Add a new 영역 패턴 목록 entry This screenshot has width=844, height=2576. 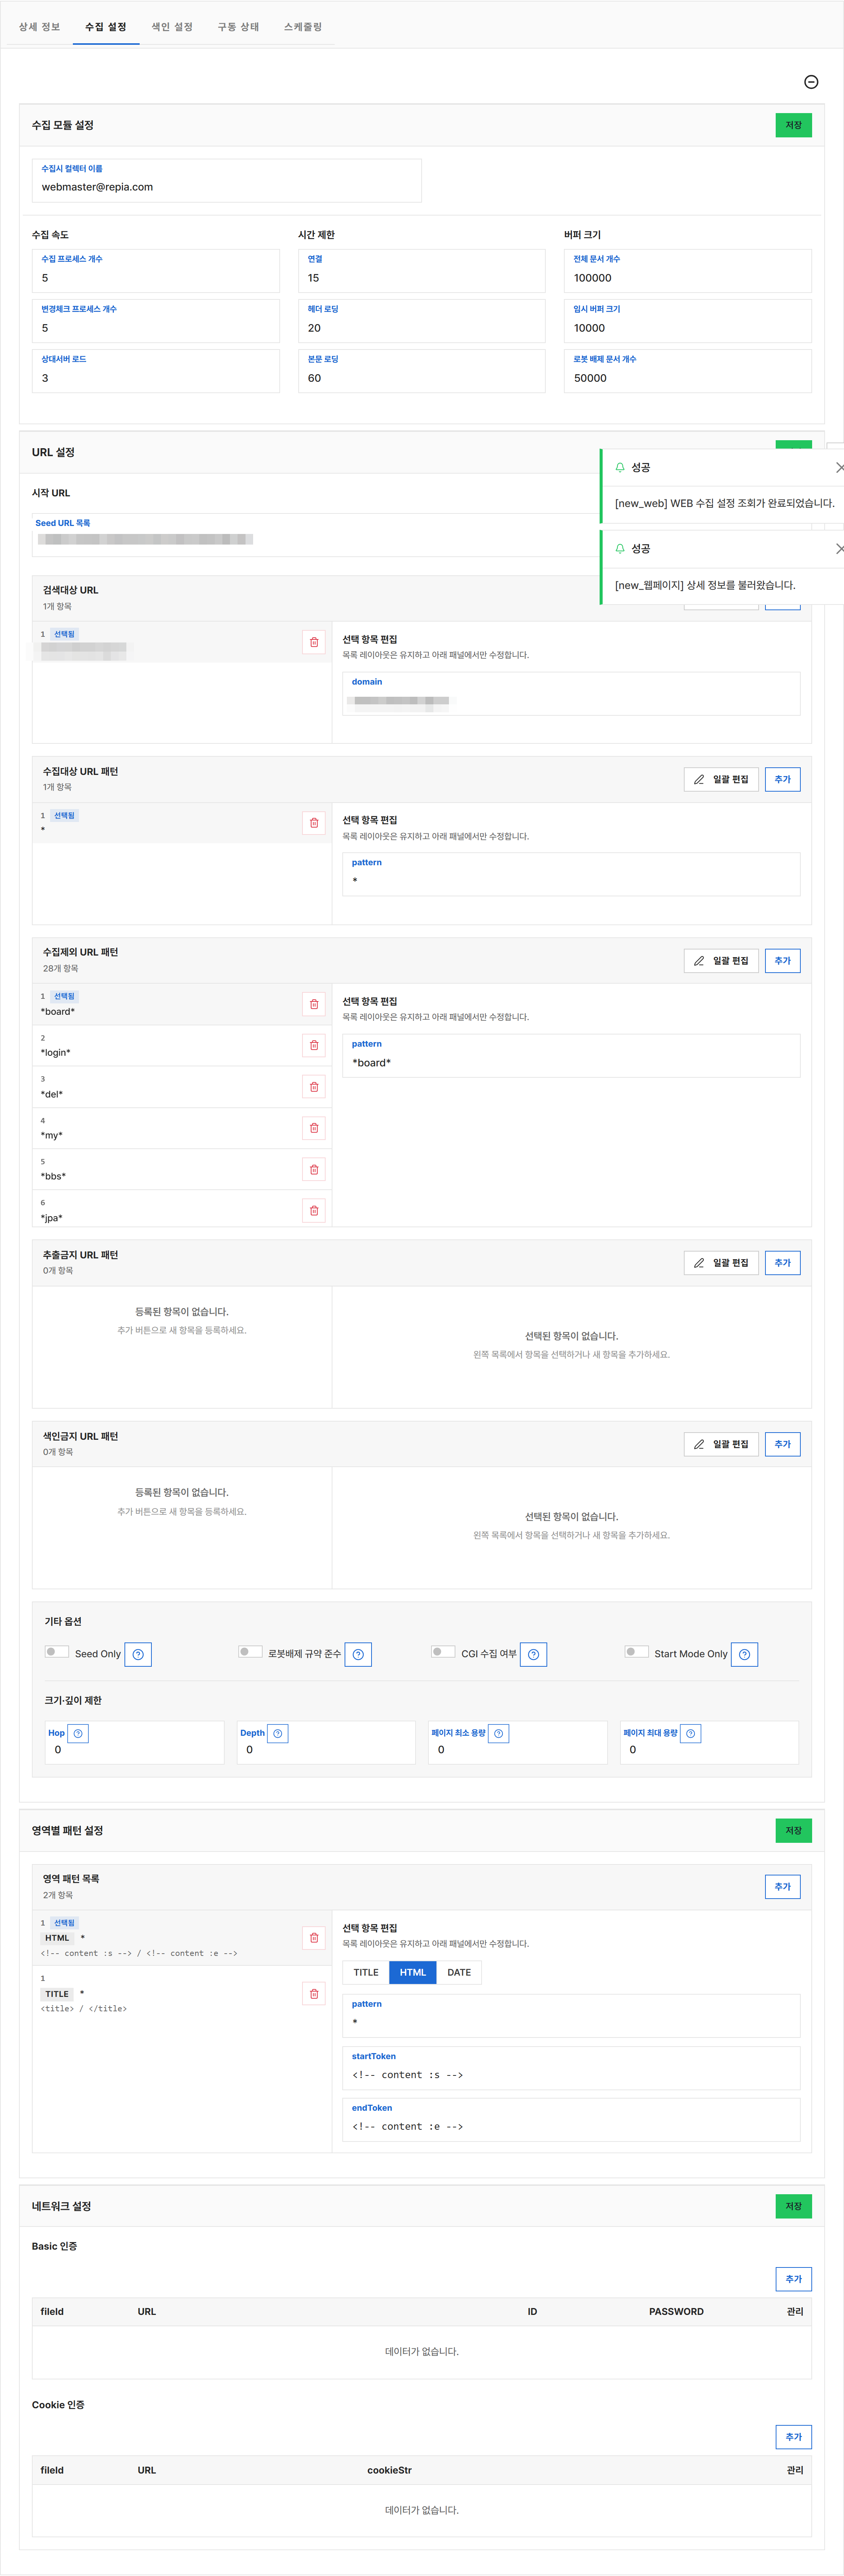point(782,1886)
